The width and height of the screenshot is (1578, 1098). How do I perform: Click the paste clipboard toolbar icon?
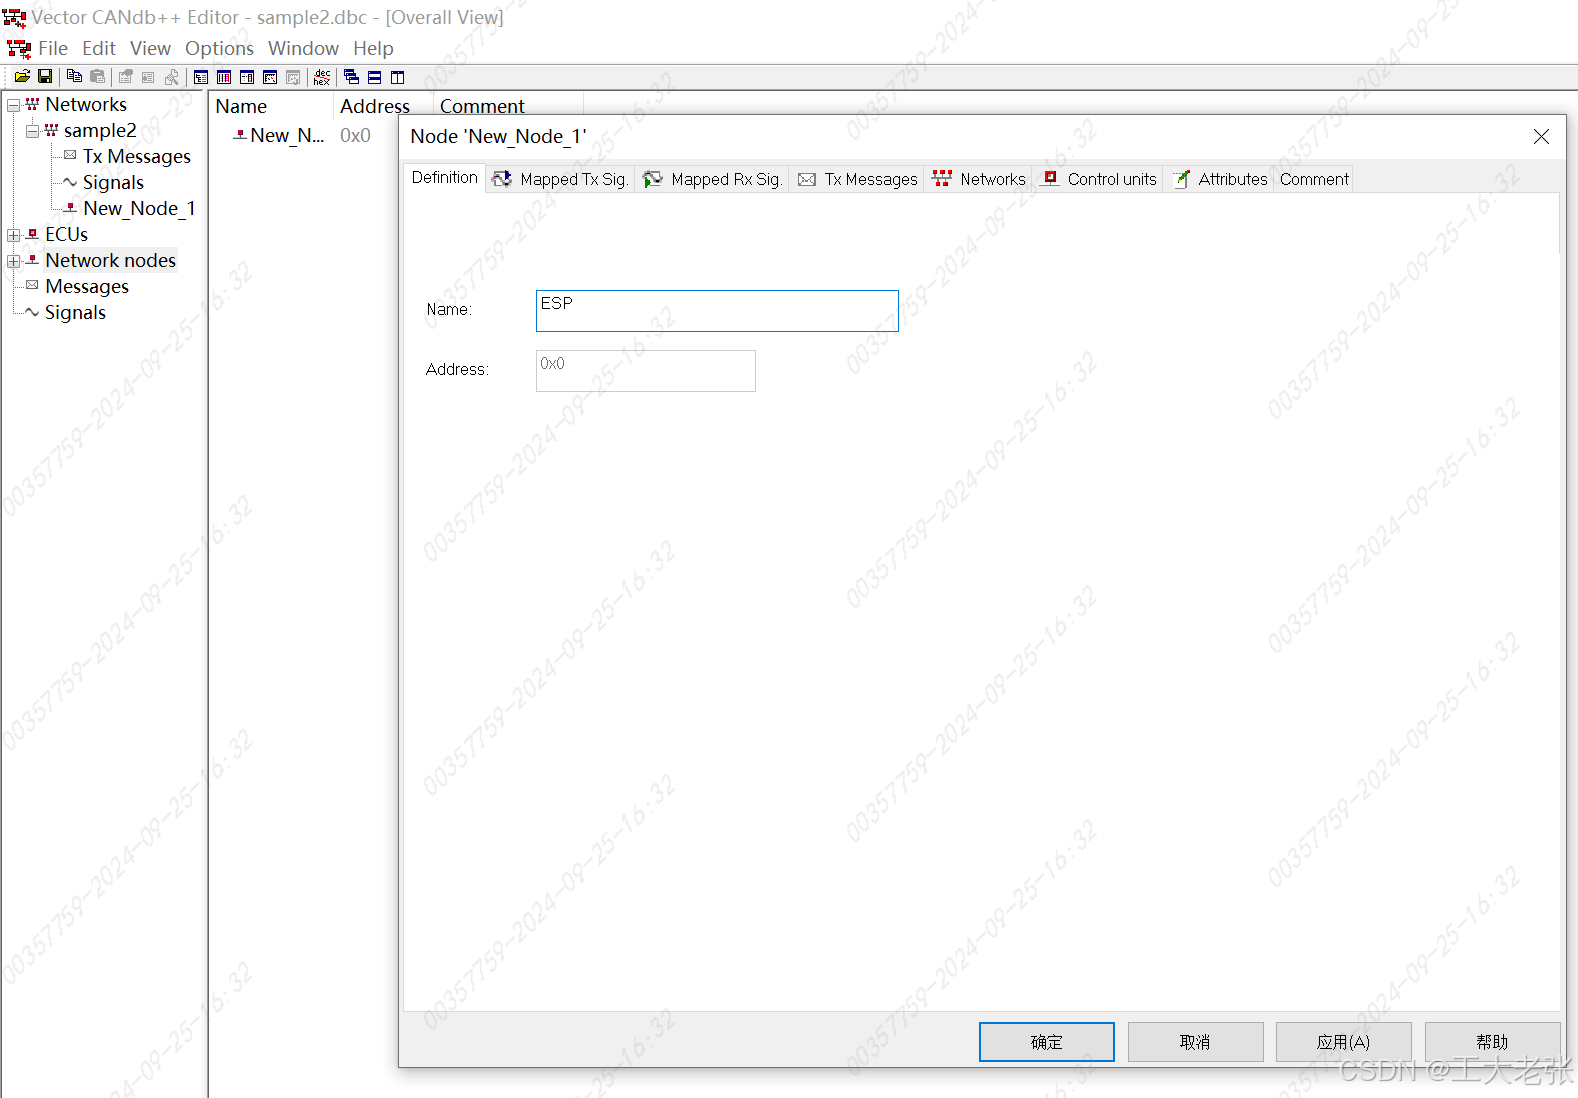pyautogui.click(x=97, y=77)
